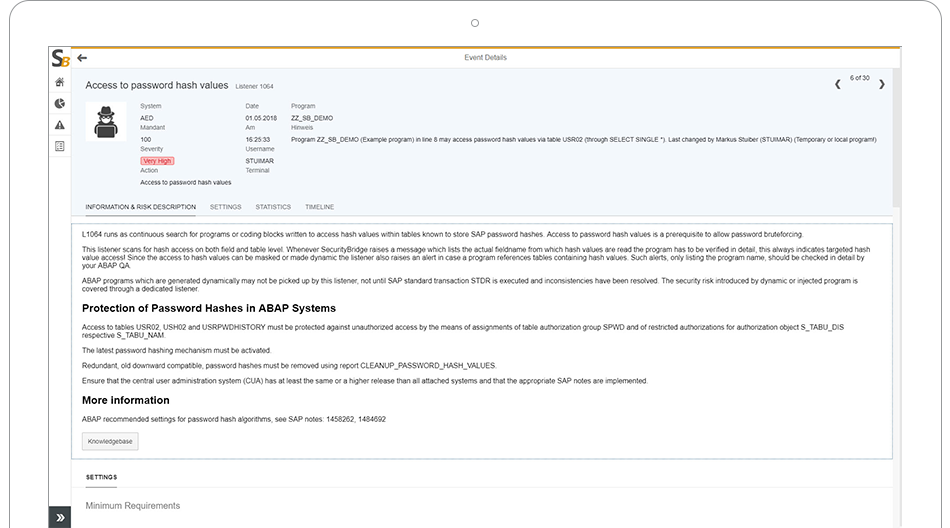This screenshot has height=528, width=950.
Task: Go to previous event chevron
Action: (x=837, y=84)
